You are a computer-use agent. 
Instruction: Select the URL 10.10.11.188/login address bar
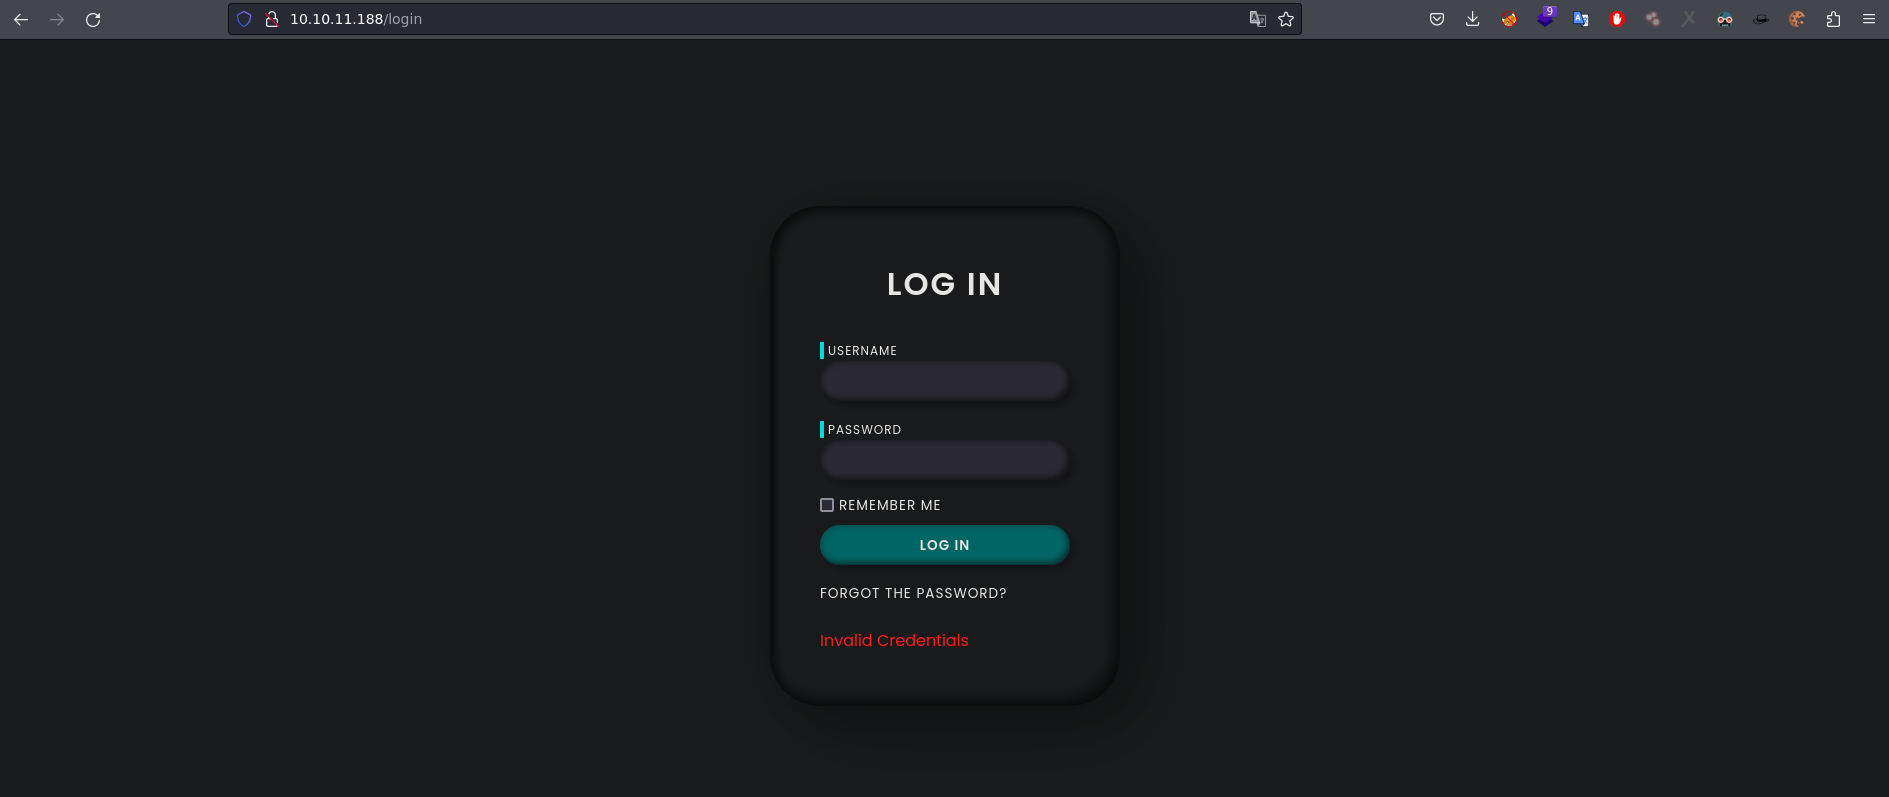[700, 19]
